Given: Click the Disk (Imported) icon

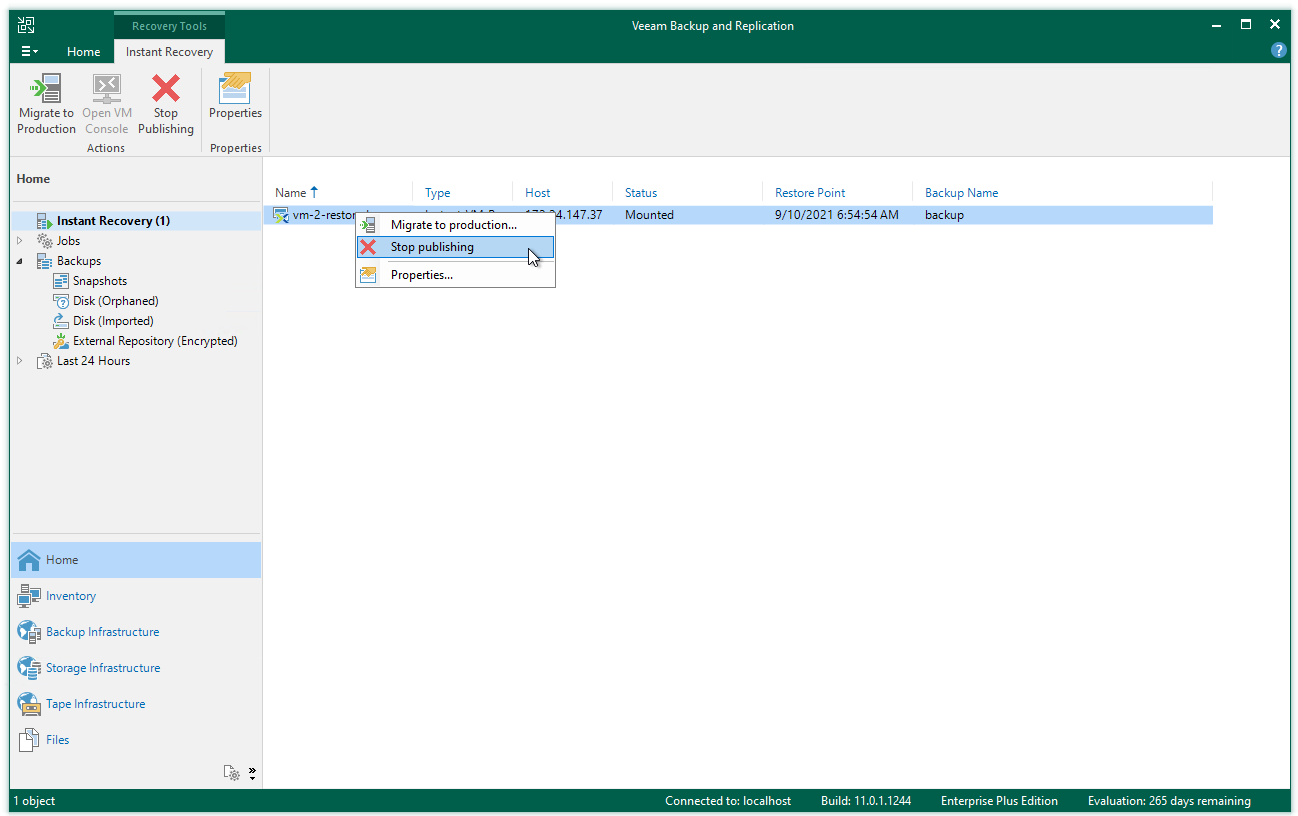Looking at the screenshot, I should [61, 321].
